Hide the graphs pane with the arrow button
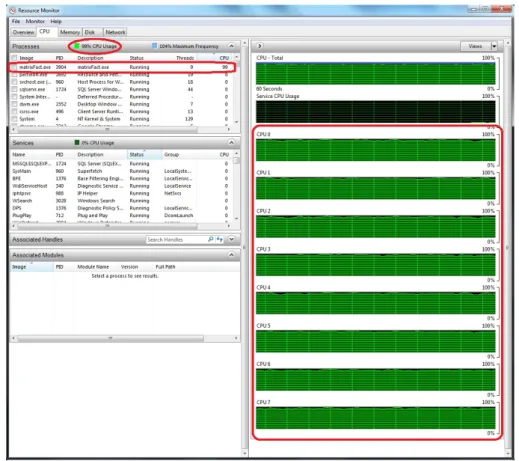Viewport: 519px width, 461px height. (260, 46)
